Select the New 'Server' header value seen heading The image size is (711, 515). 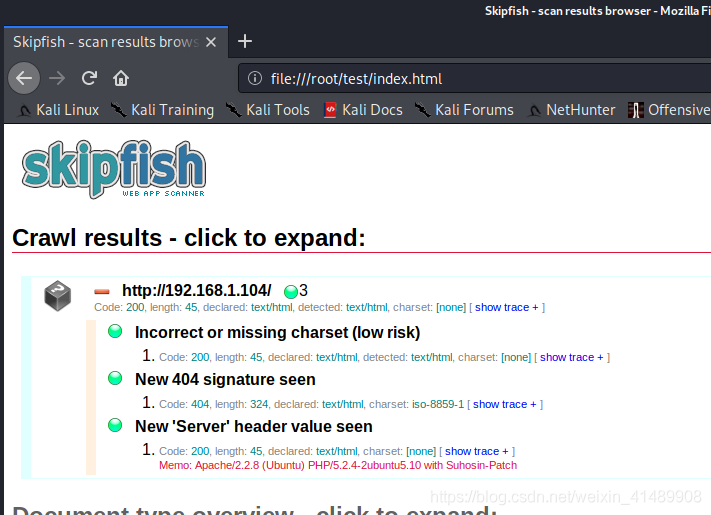(254, 426)
